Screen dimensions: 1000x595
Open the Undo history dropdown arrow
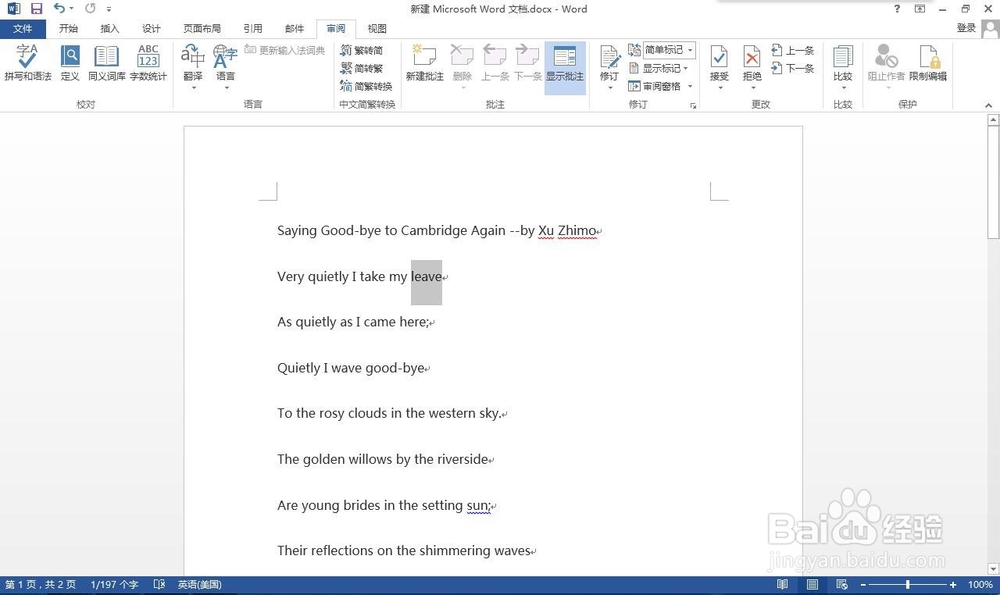point(71,8)
